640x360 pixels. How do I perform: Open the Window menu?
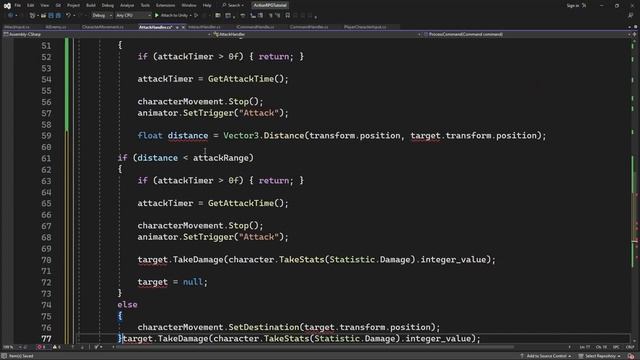pos(189,5)
